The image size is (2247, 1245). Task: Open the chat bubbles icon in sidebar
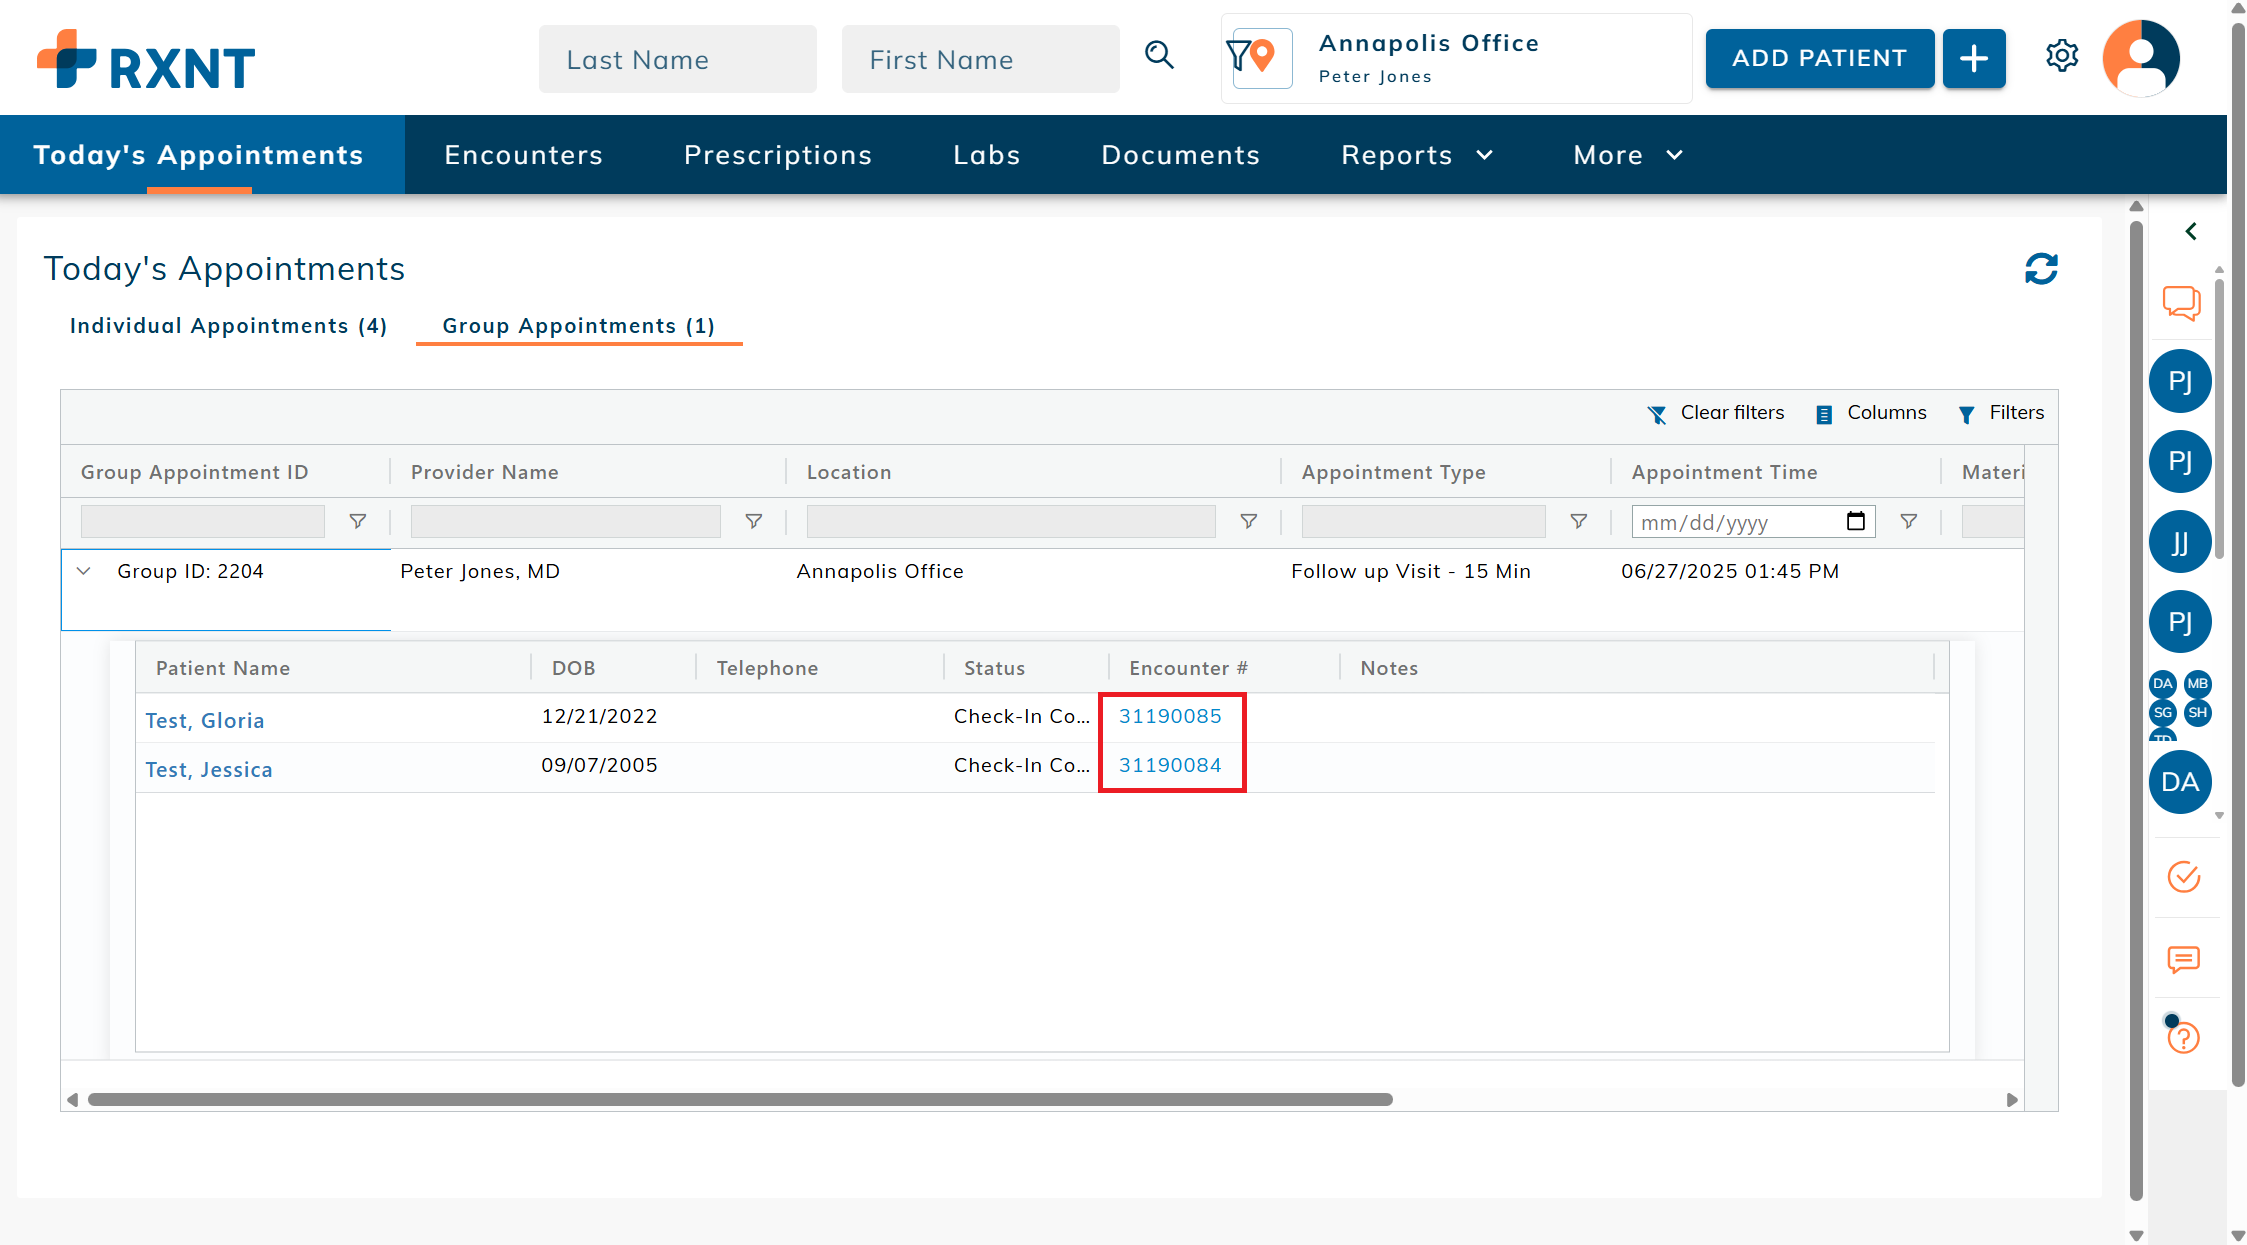[x=2181, y=302]
